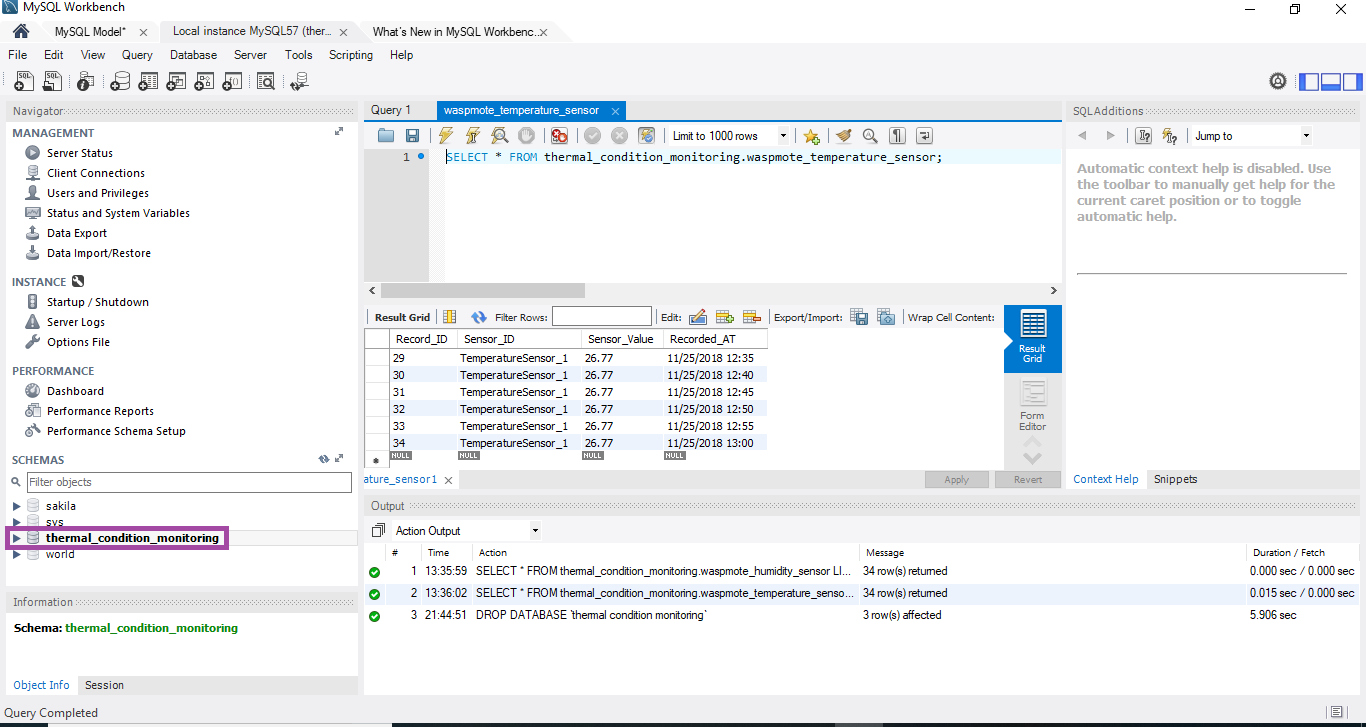This screenshot has width=1366, height=727.
Task: Rollback the transaction X icon
Action: click(620, 136)
